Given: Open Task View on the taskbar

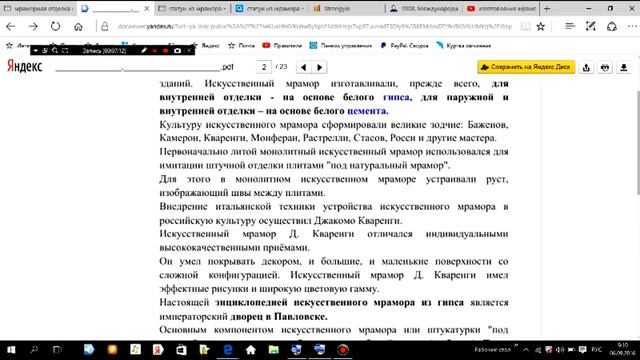Looking at the screenshot, I should 57,350.
